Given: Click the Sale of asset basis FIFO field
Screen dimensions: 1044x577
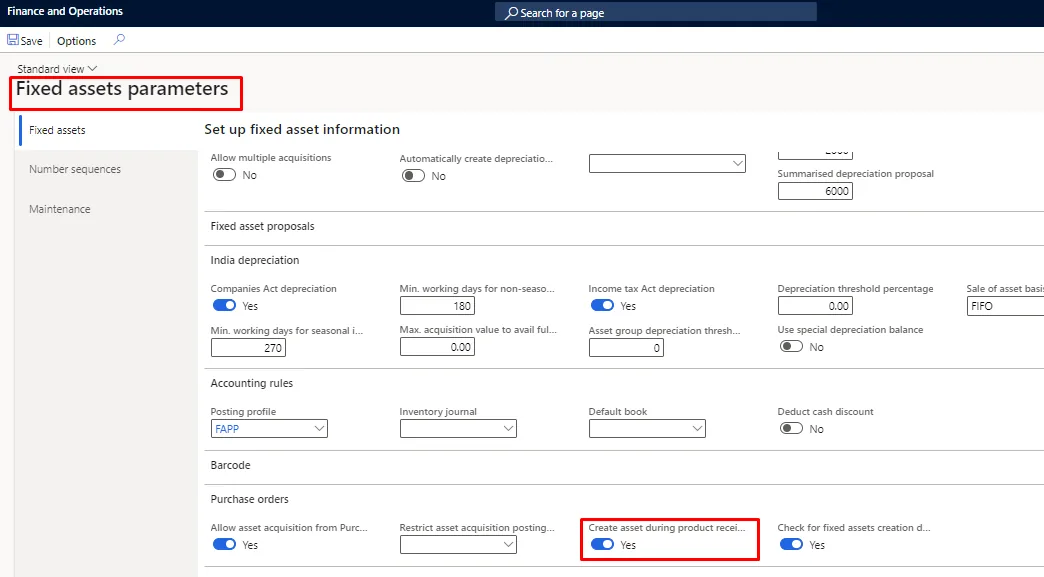Looking at the screenshot, I should (x=1005, y=306).
